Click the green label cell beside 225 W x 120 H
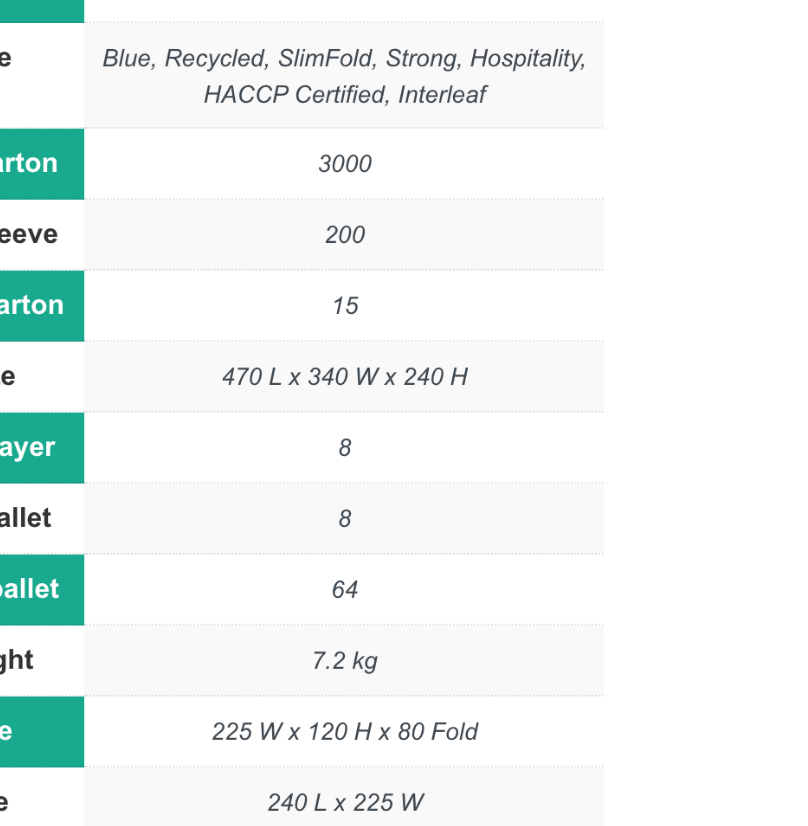This screenshot has height=826, width=808. click(41, 732)
